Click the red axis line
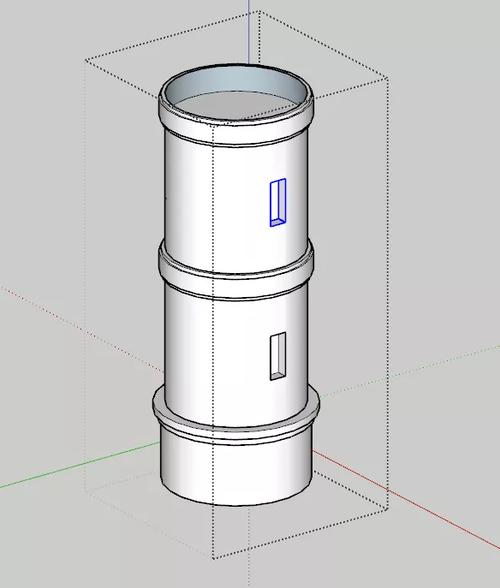This screenshot has width=500, height=588. point(405,499)
